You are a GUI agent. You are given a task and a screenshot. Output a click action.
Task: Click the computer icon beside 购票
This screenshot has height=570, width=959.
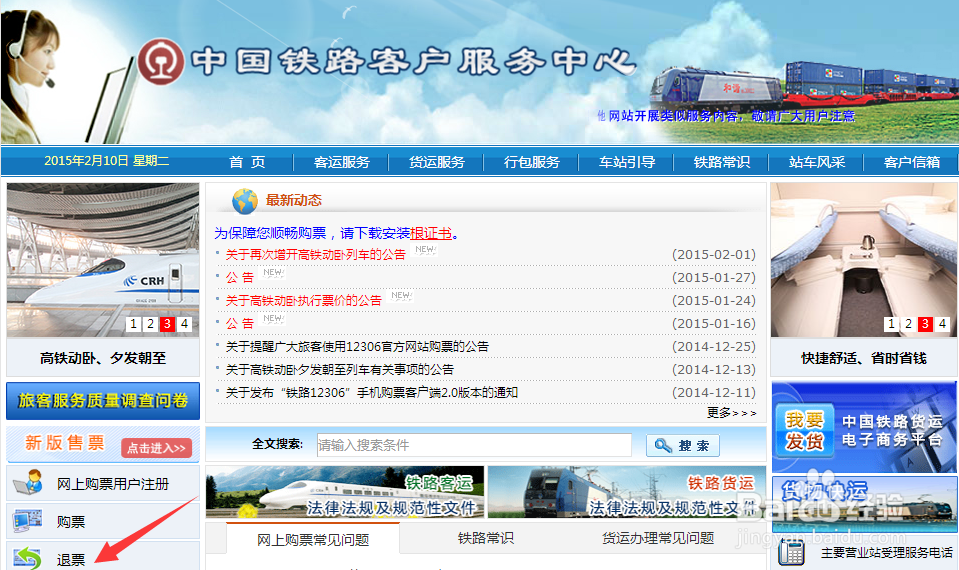click(x=28, y=520)
